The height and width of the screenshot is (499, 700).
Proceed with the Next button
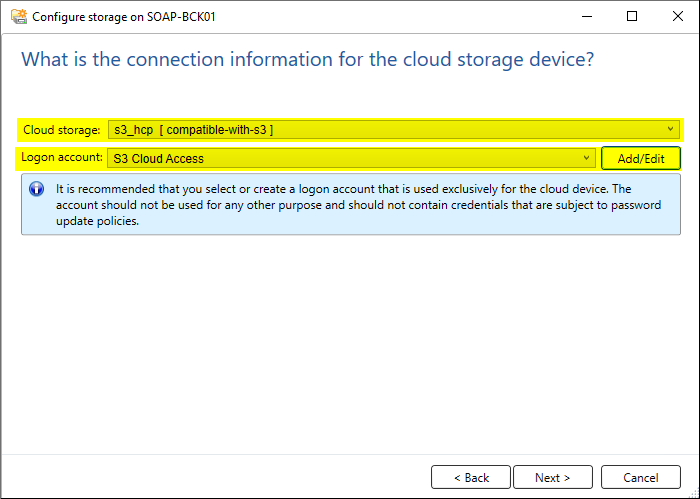[553, 478]
